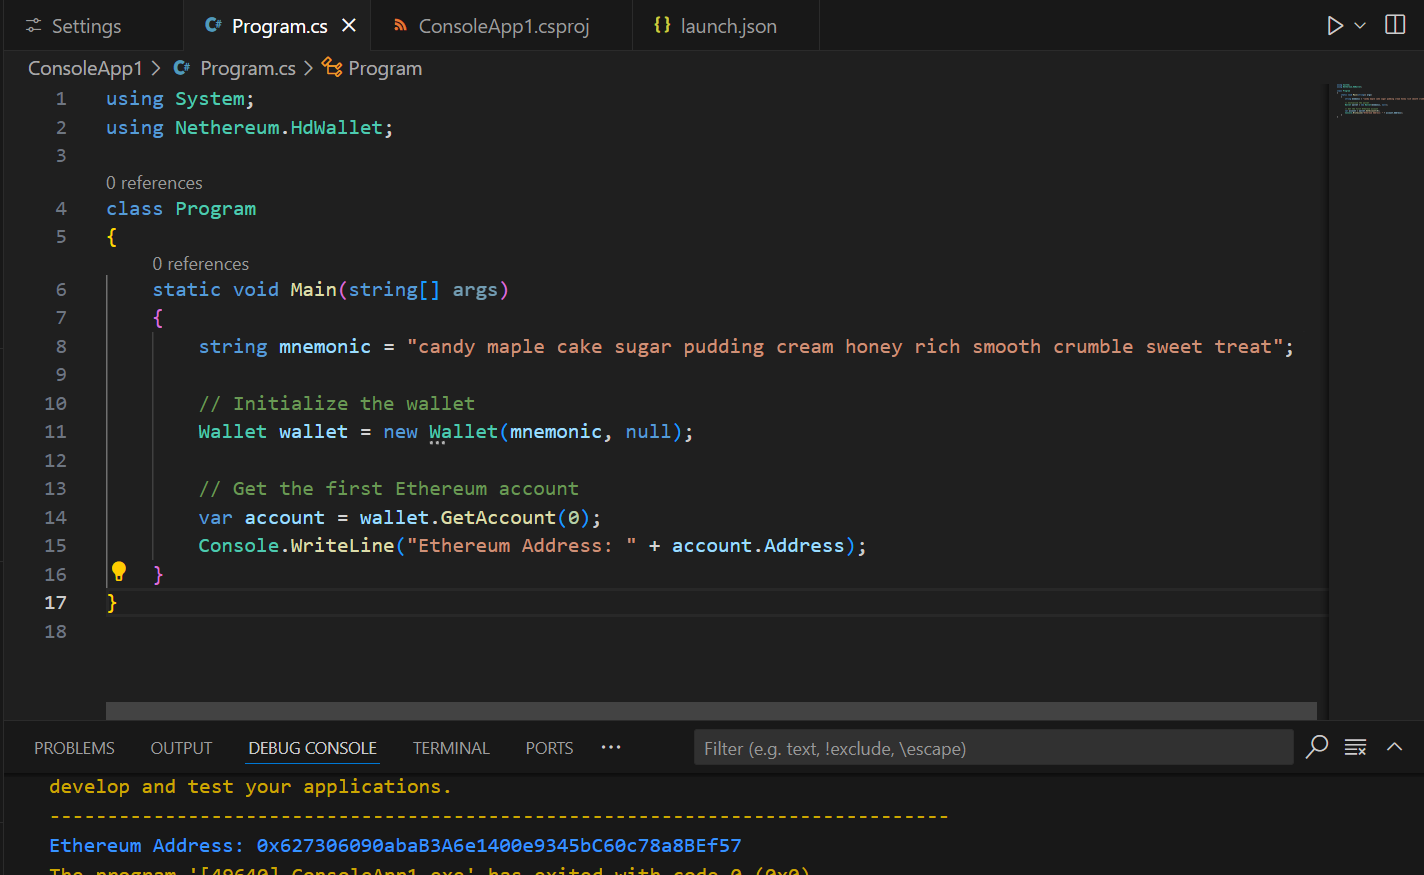Click the magnifier icon next to the filter field
1424x875 pixels.
(1317, 747)
